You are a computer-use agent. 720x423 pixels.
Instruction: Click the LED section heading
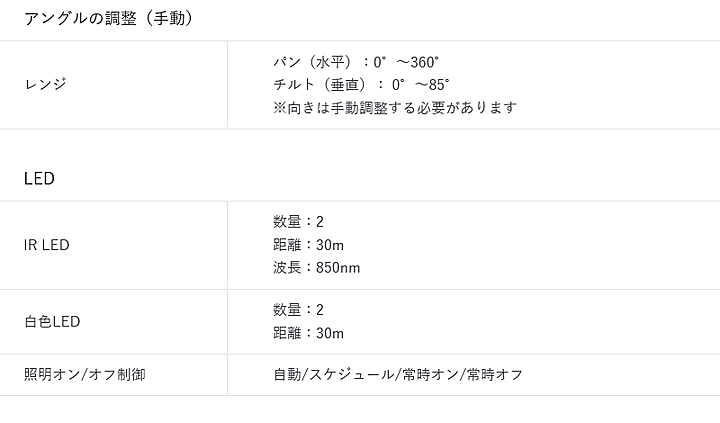pos(39,179)
